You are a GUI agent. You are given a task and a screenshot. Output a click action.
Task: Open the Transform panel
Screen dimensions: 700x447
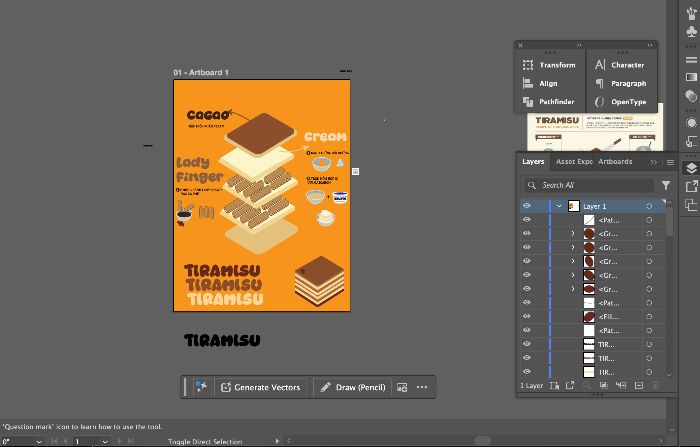pyautogui.click(x=549, y=65)
